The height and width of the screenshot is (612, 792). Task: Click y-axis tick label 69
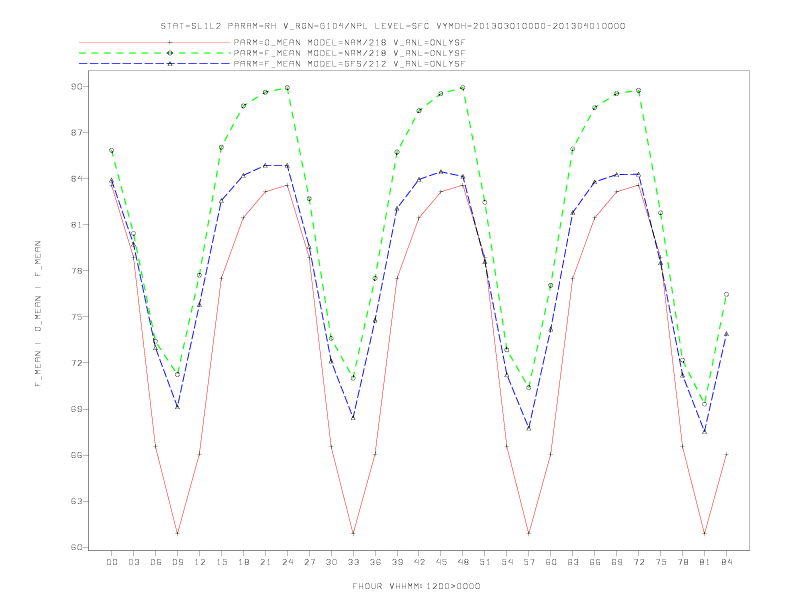(x=77, y=409)
